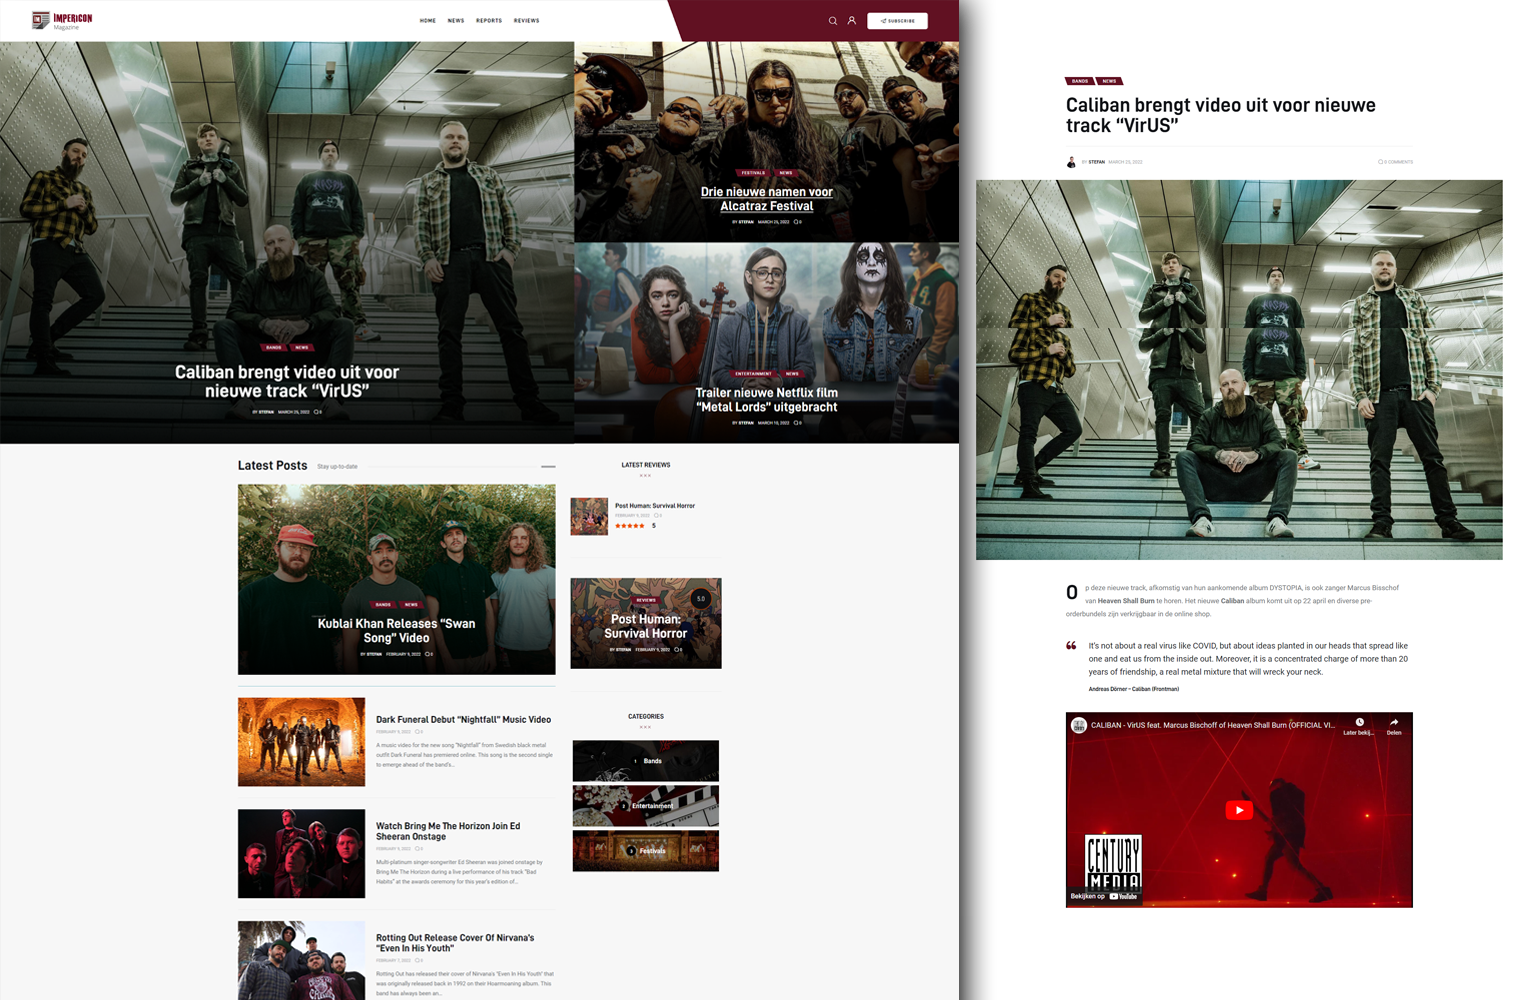
Task: Open the News menu item
Action: [x=456, y=21]
